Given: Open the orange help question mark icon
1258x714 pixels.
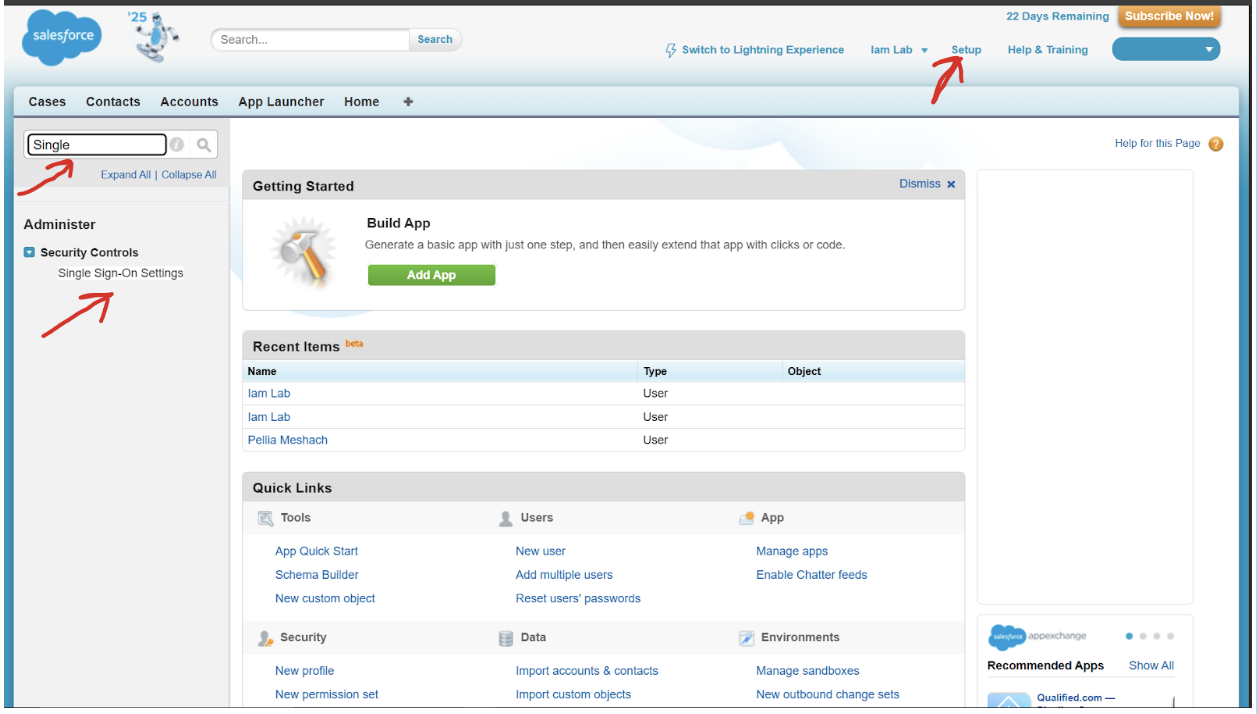Looking at the screenshot, I should (x=1216, y=144).
